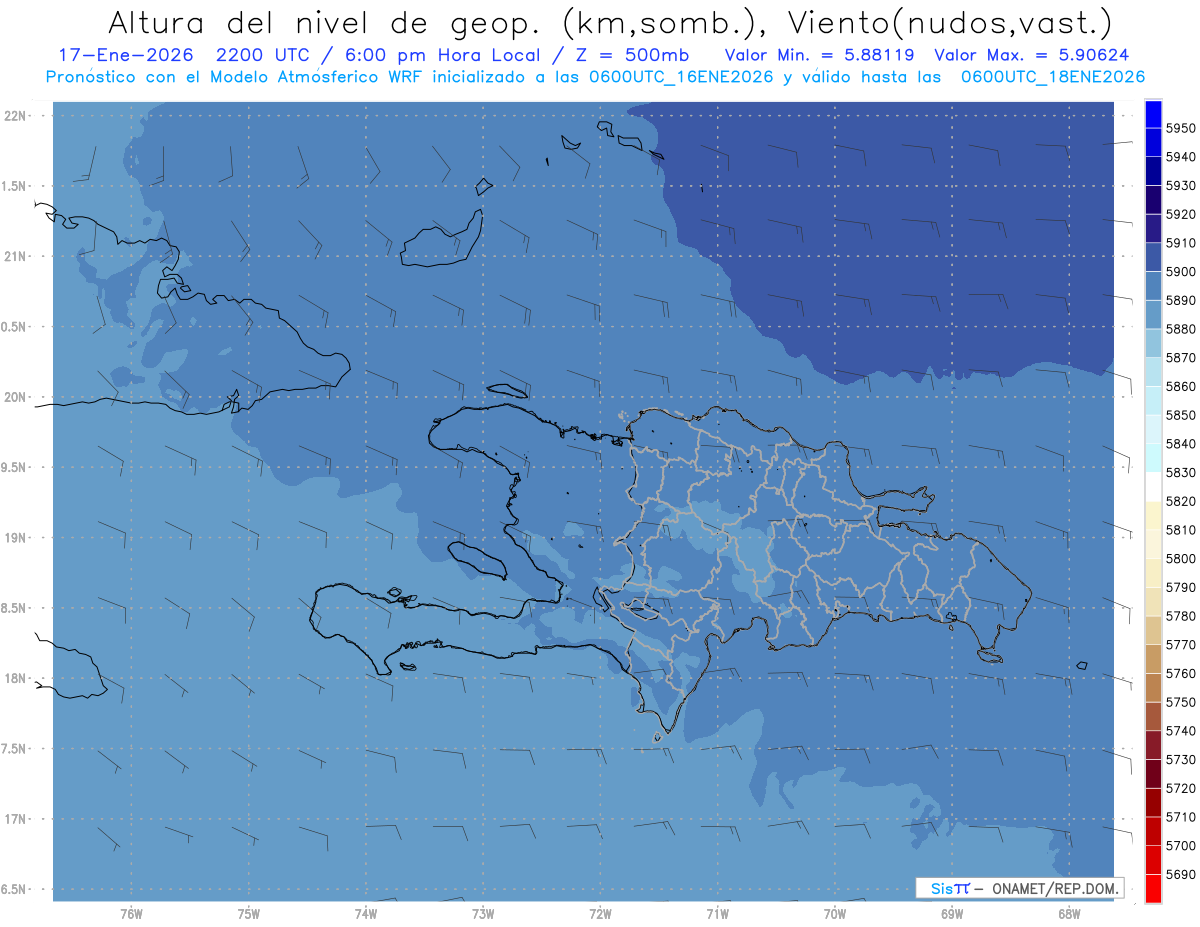Viewport: 1200px width, 927px height.
Task: Click the 5820 legend value
Action: pos(1180,501)
